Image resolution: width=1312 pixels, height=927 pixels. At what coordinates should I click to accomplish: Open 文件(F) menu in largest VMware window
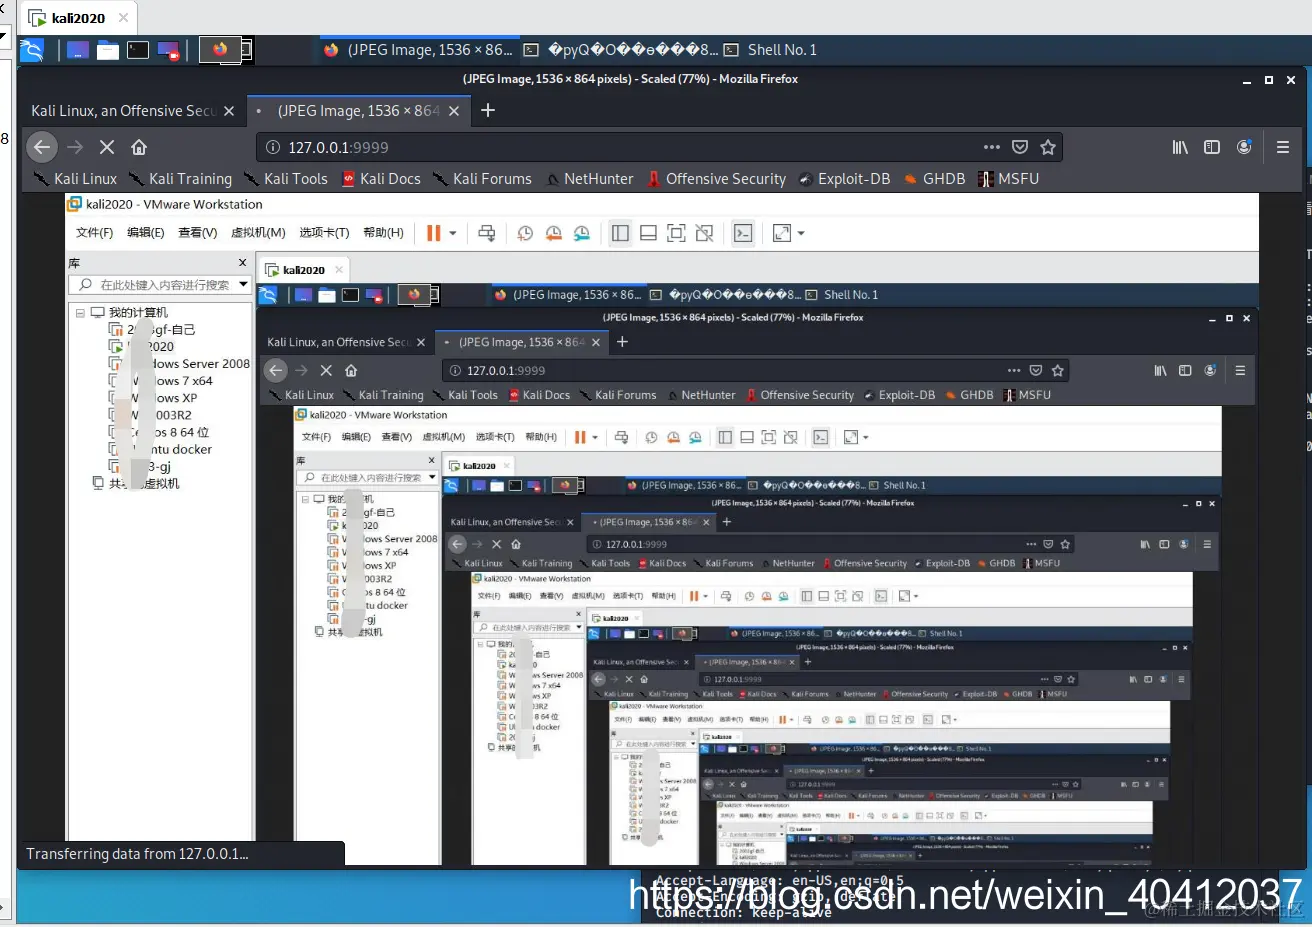click(x=94, y=232)
